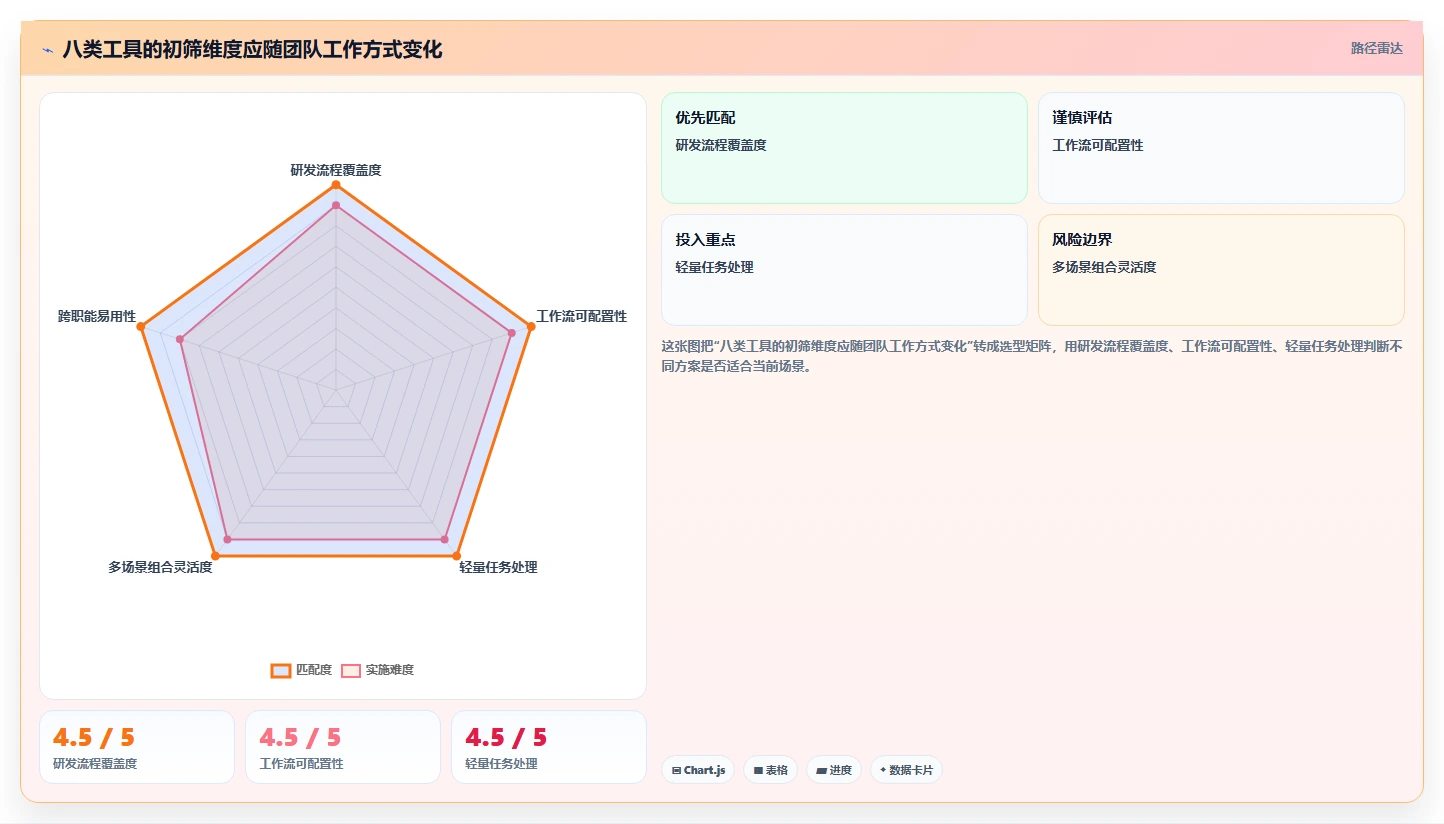The height and width of the screenshot is (824, 1444).
Task: Click the description paragraph under the cards
Action: 1032,356
